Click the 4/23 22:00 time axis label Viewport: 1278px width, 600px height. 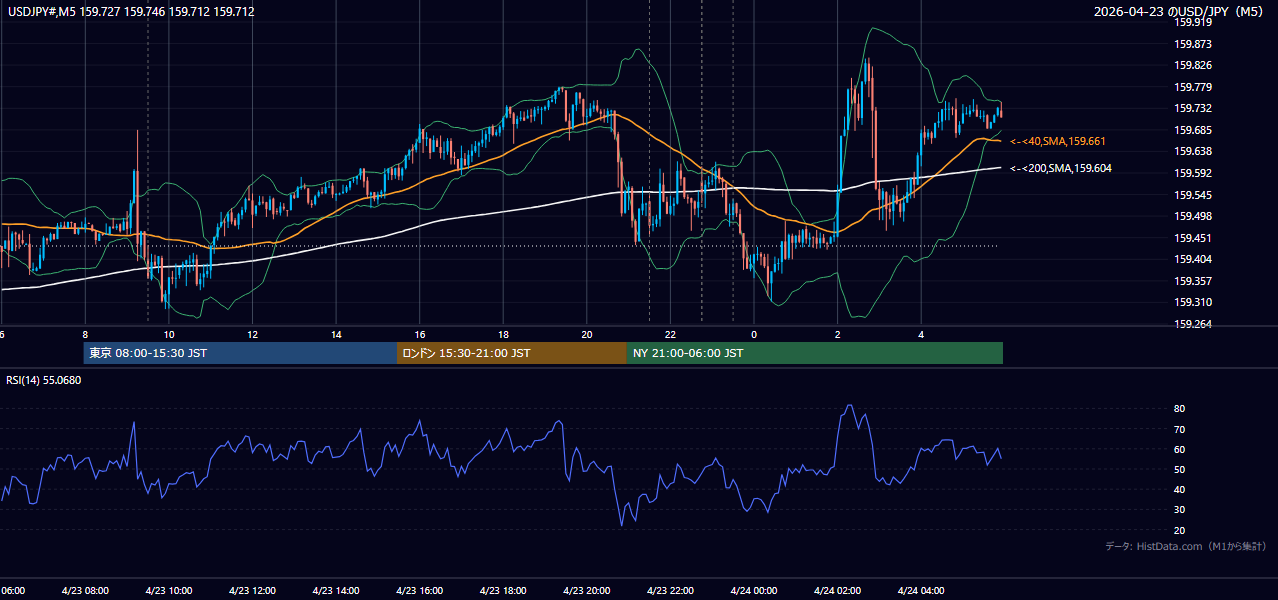click(x=670, y=591)
